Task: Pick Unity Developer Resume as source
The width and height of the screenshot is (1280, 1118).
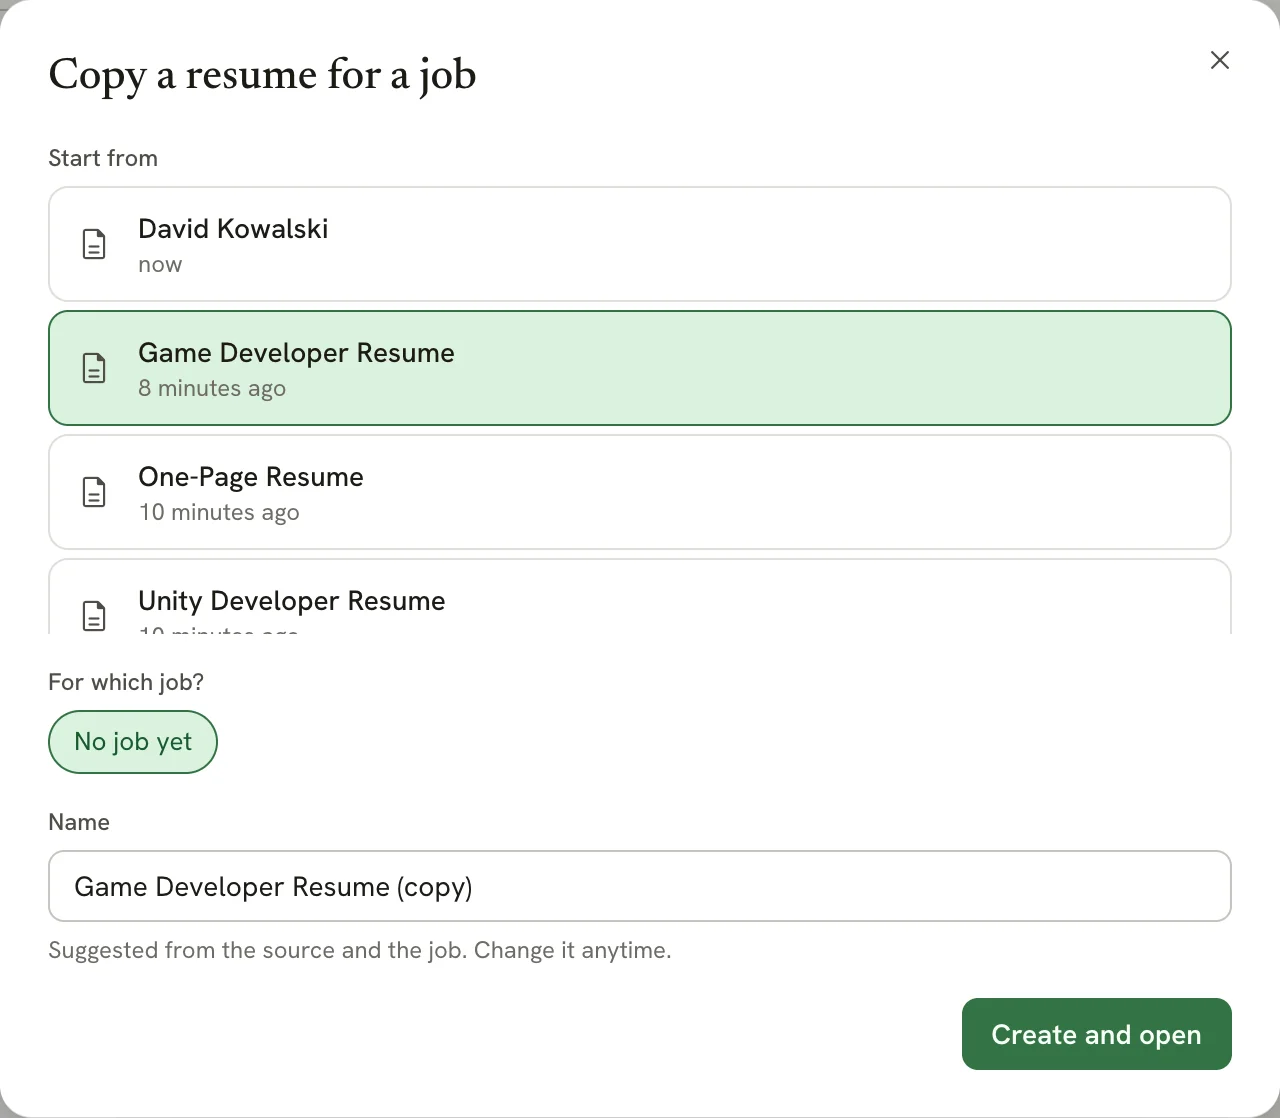Action: tap(640, 596)
